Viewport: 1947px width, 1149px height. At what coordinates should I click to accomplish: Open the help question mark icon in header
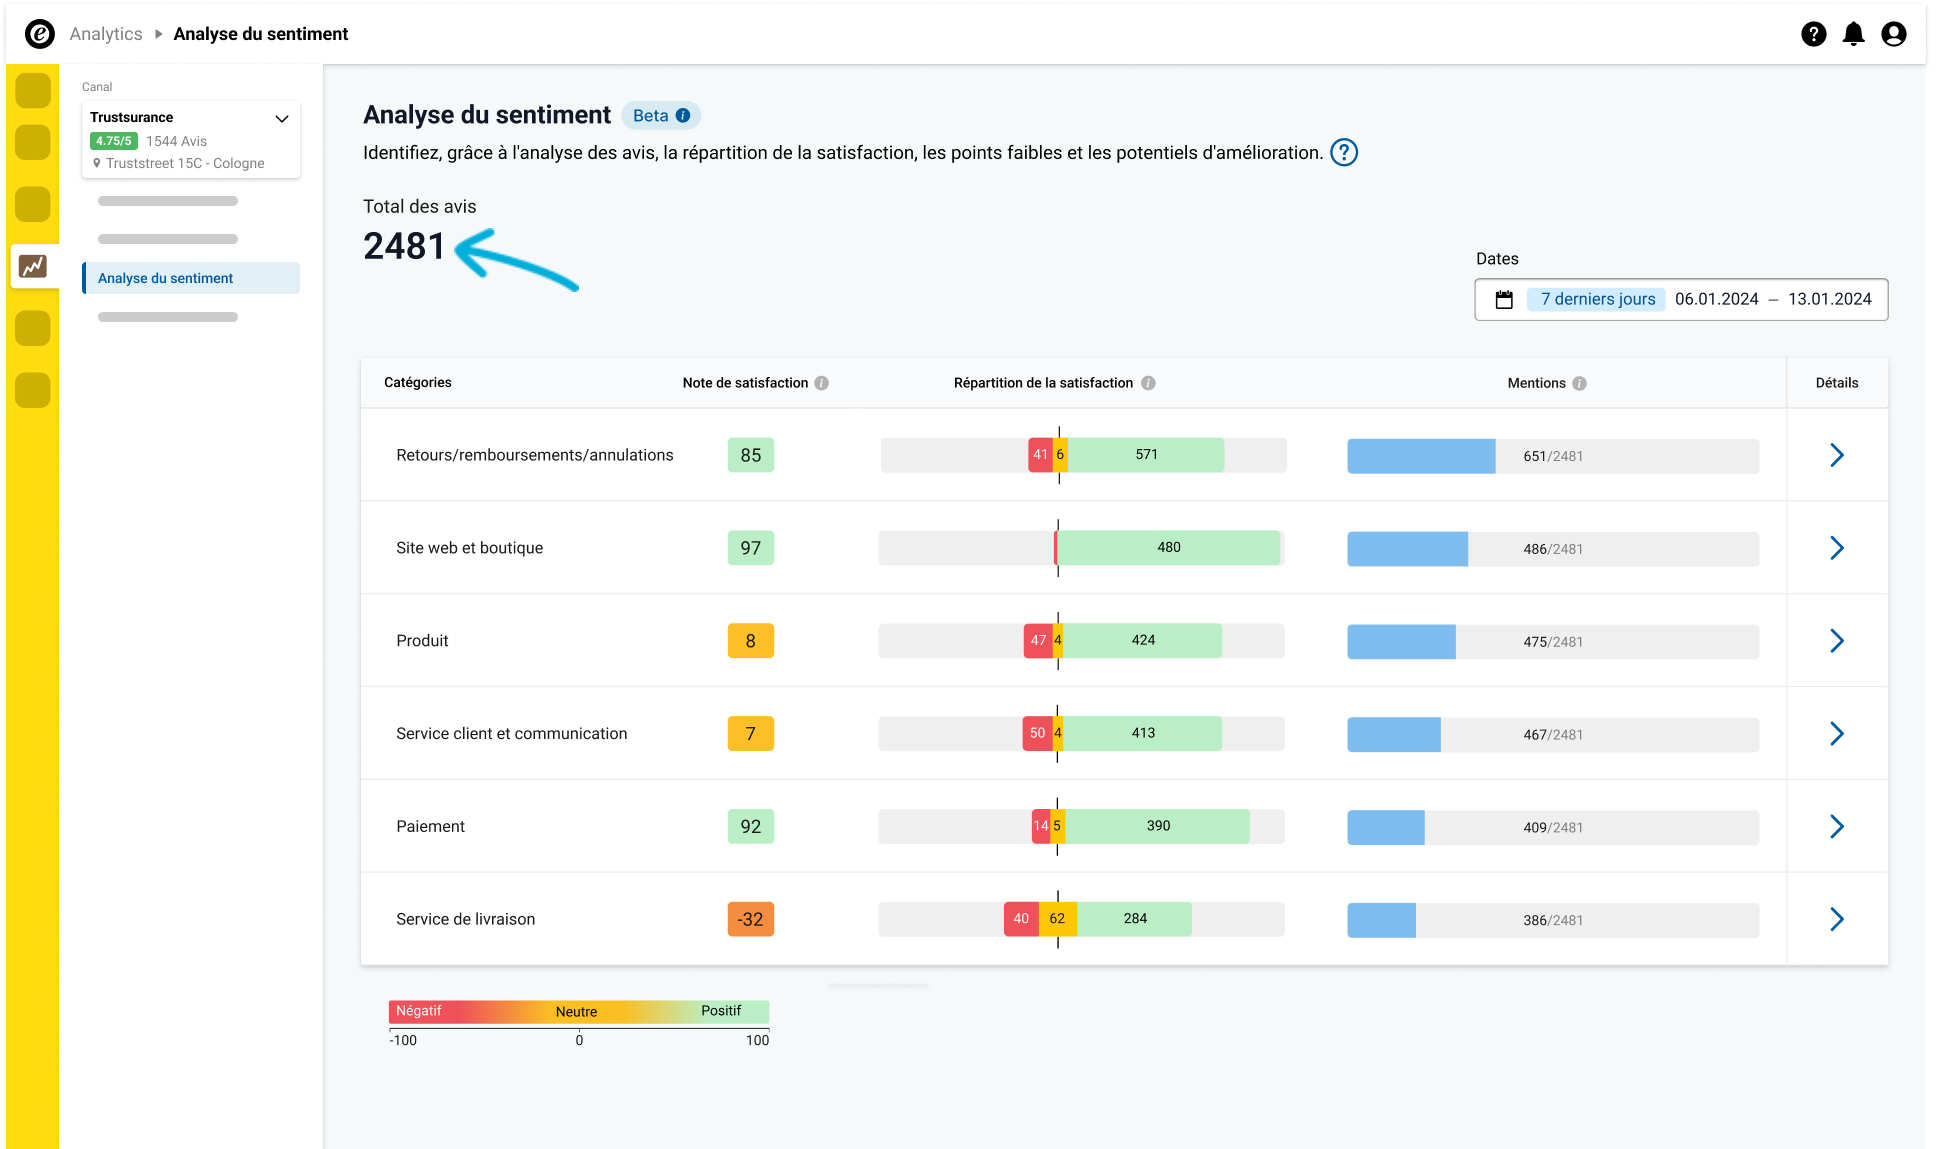[1814, 34]
